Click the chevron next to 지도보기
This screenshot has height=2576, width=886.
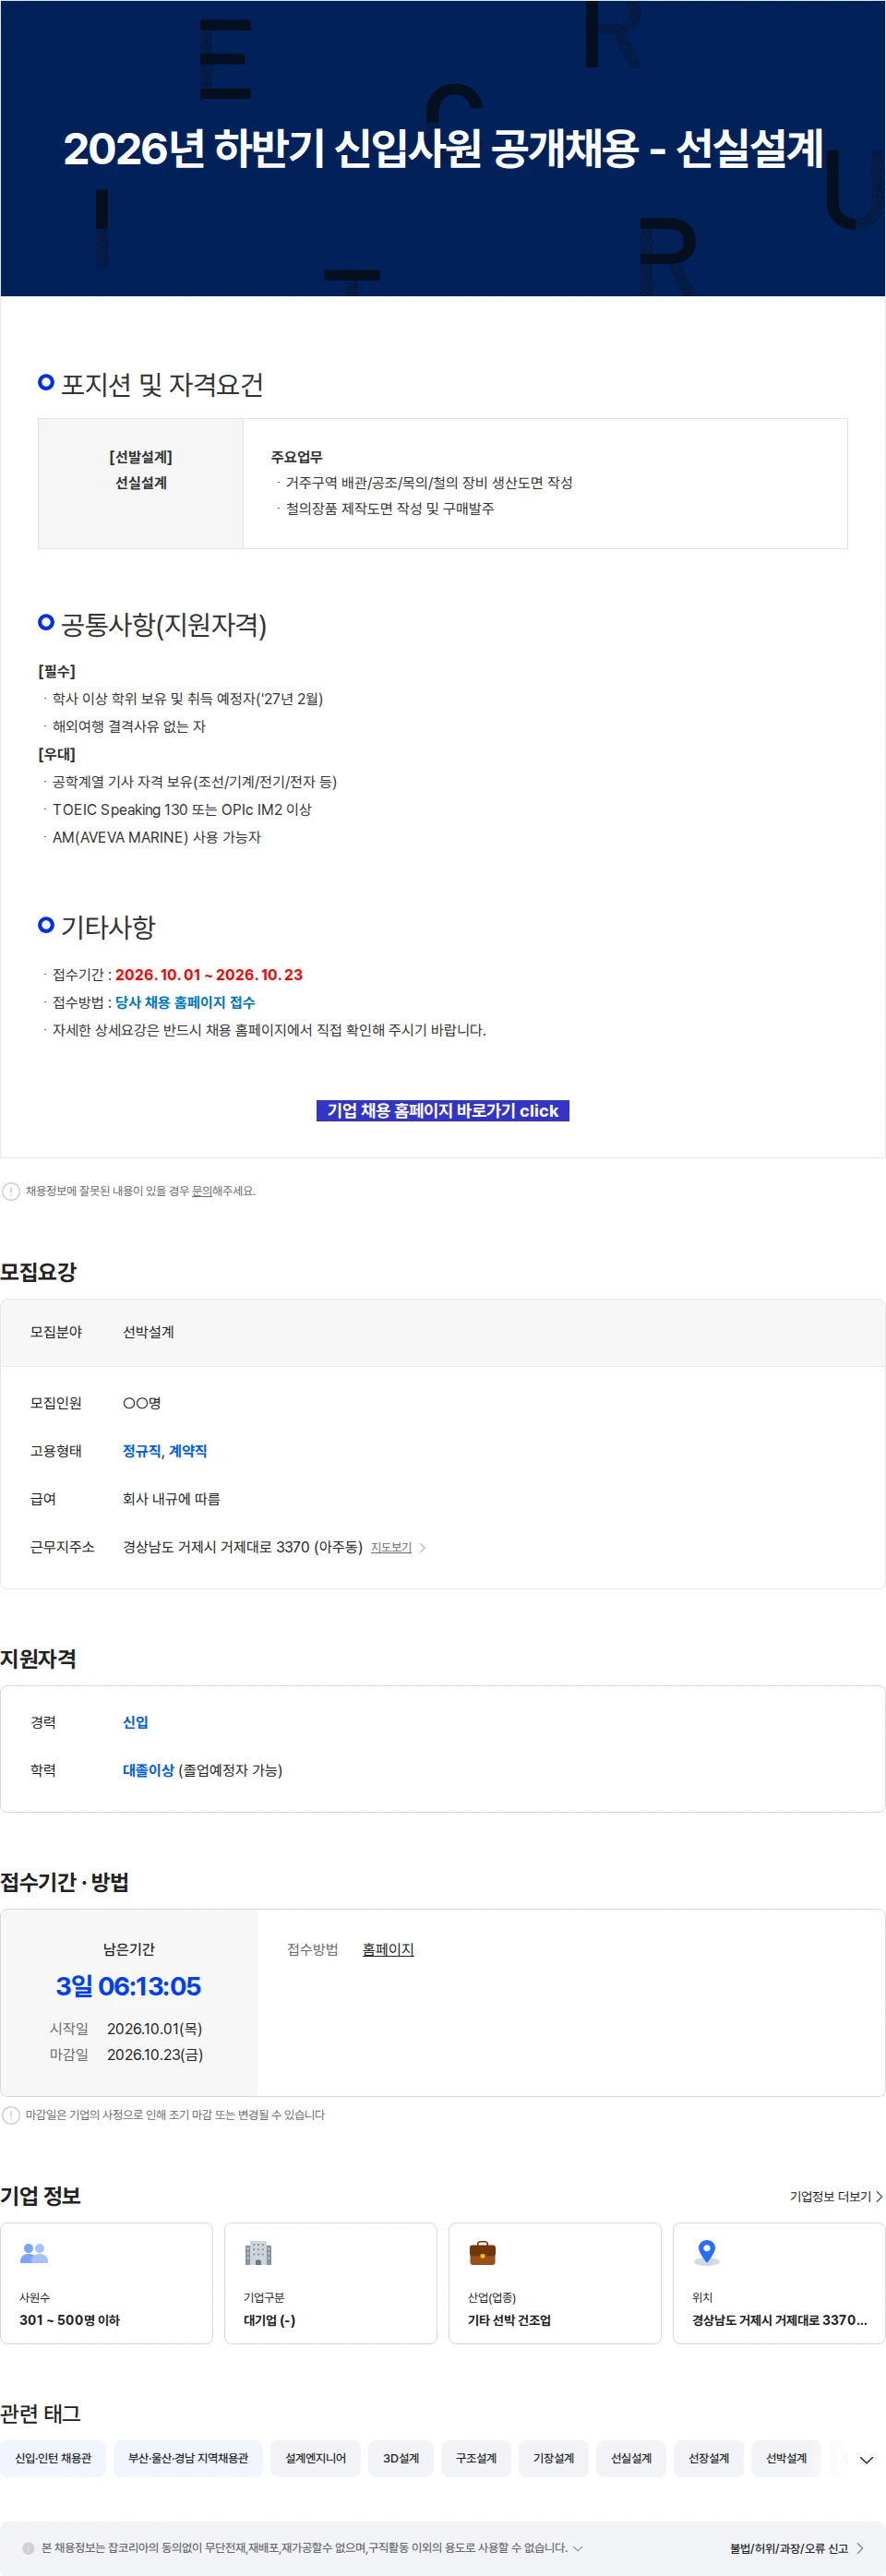coord(423,1547)
